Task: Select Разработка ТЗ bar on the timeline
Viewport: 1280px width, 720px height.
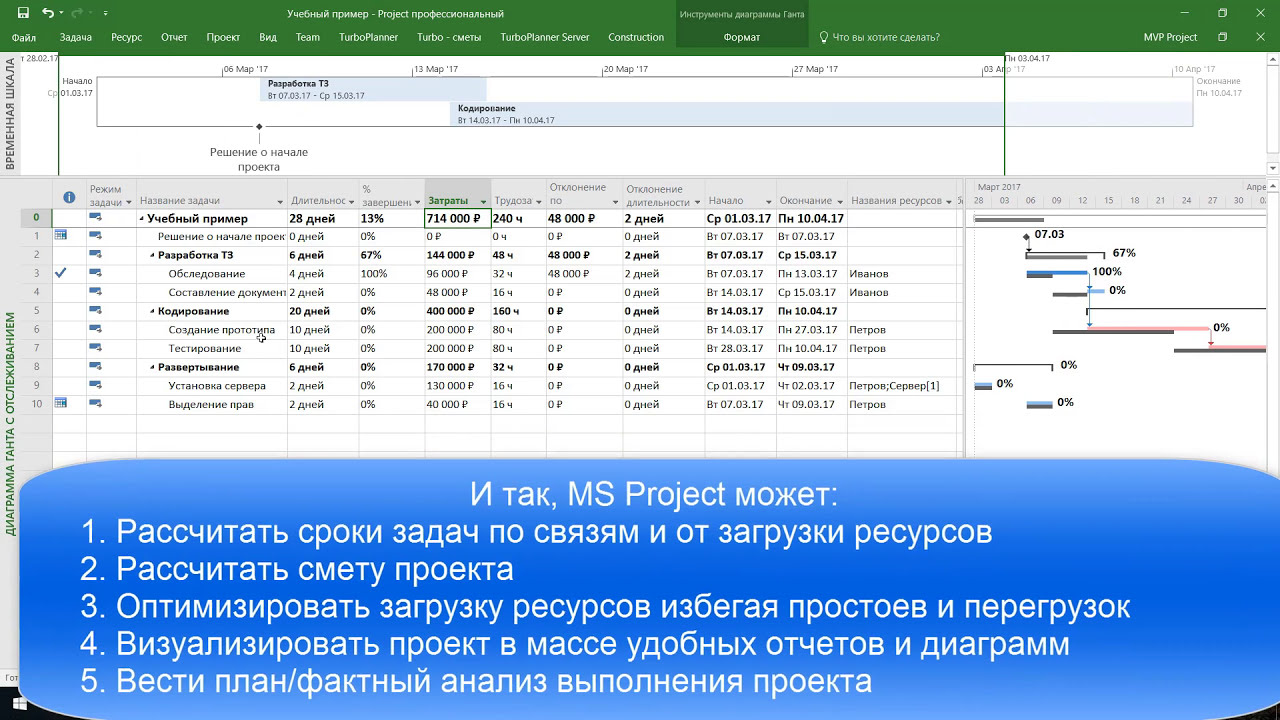Action: point(373,89)
